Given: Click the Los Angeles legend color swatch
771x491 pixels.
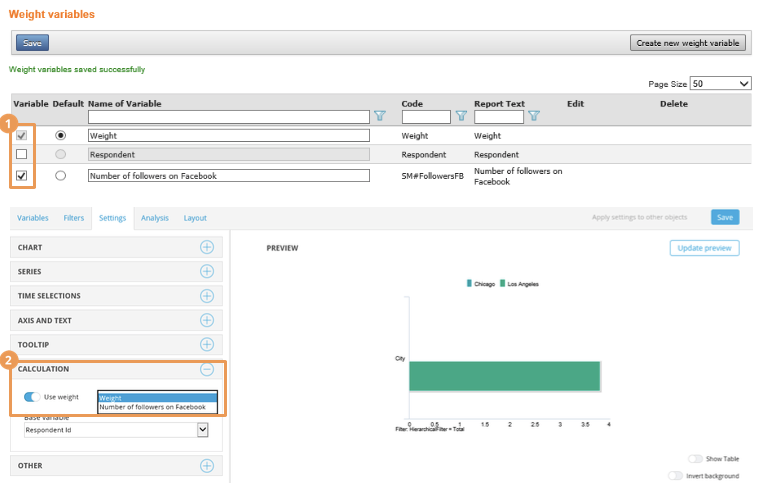Looking at the screenshot, I should 503,284.
